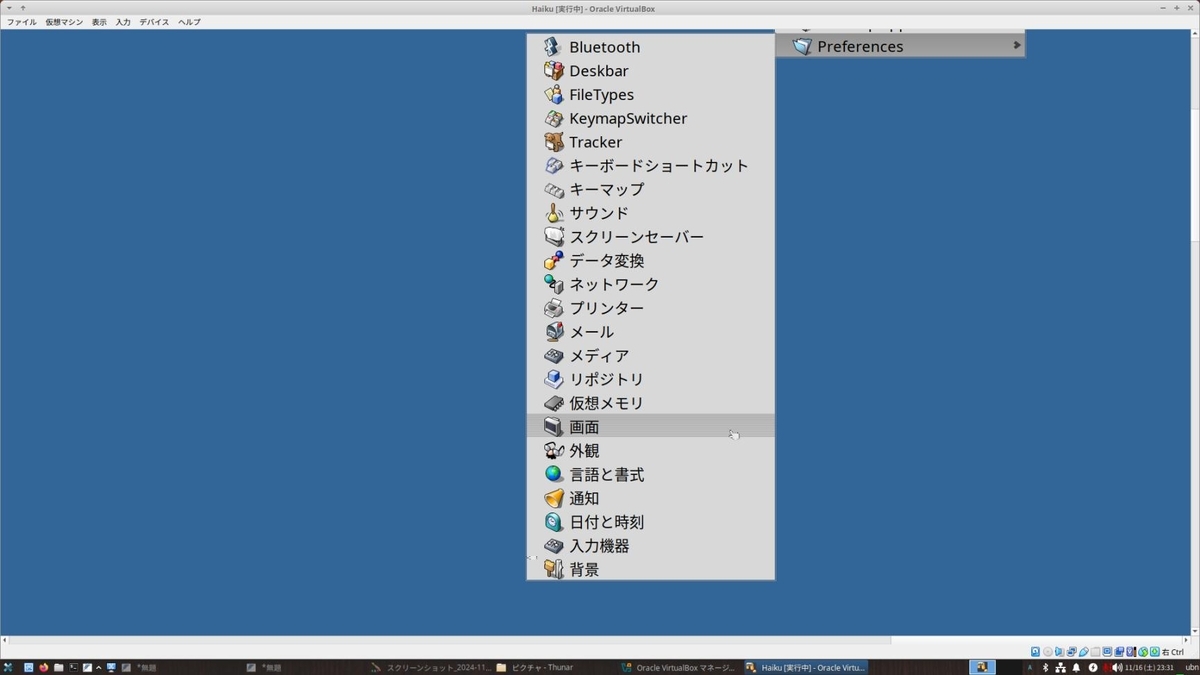
Task: Open 日付と時刻 preferences
Action: point(650,522)
